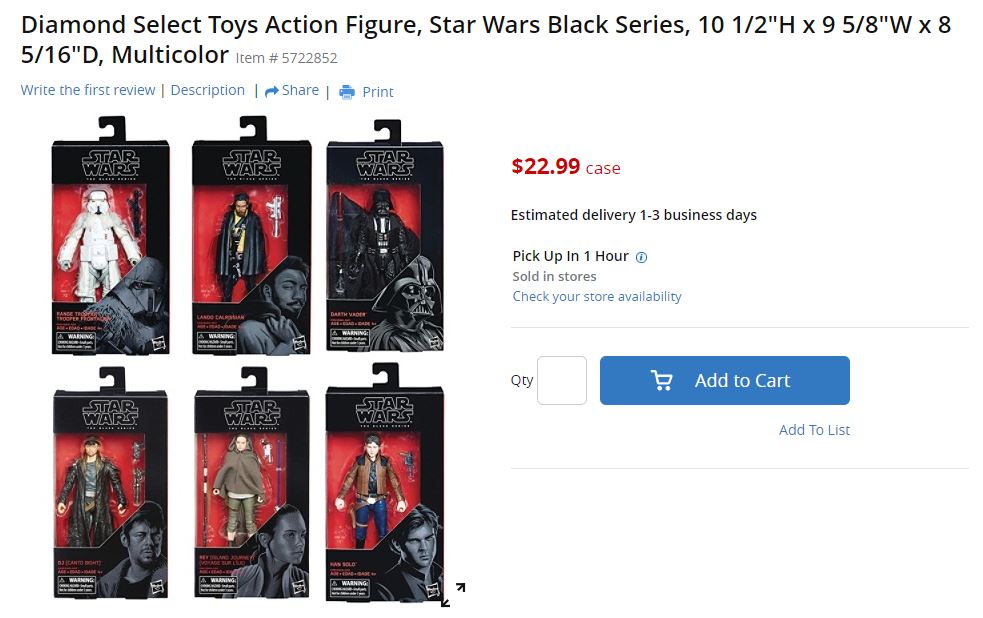Click the shopping cart icon on the button
Image resolution: width=983 pixels, height=618 pixels.
[x=662, y=381]
